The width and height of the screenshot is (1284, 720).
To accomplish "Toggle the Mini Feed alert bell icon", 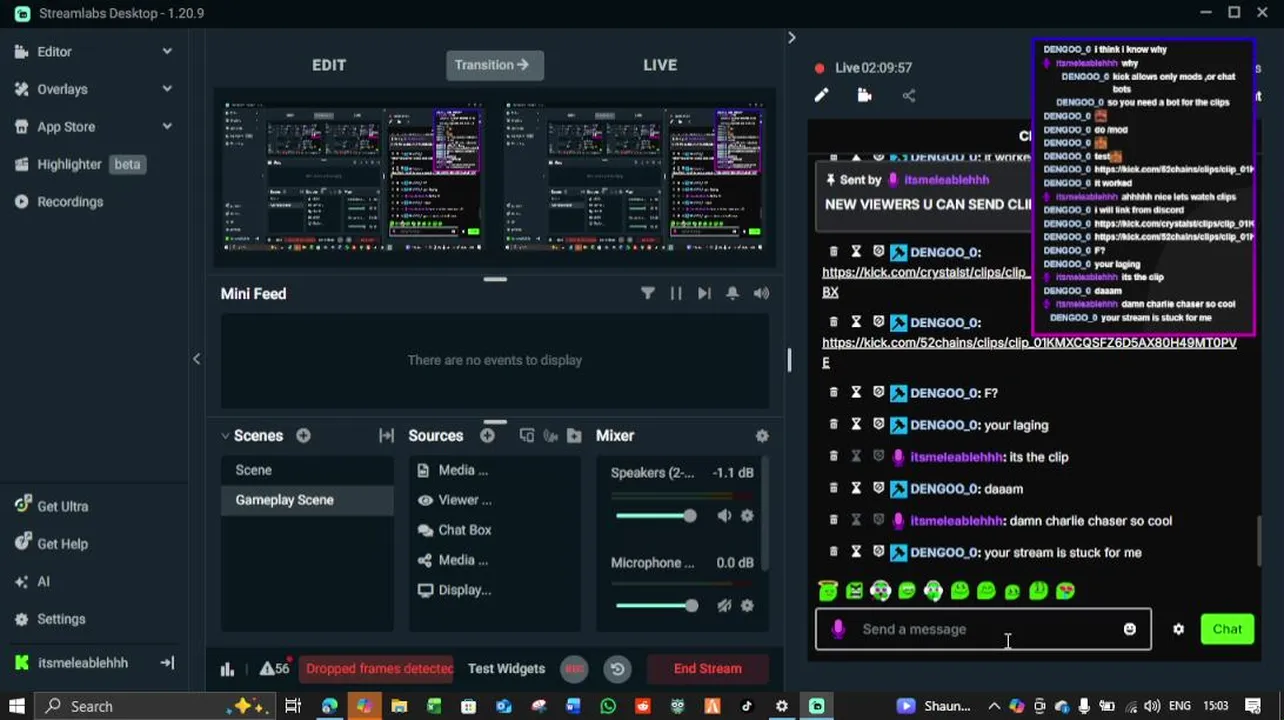I will pyautogui.click(x=733, y=293).
